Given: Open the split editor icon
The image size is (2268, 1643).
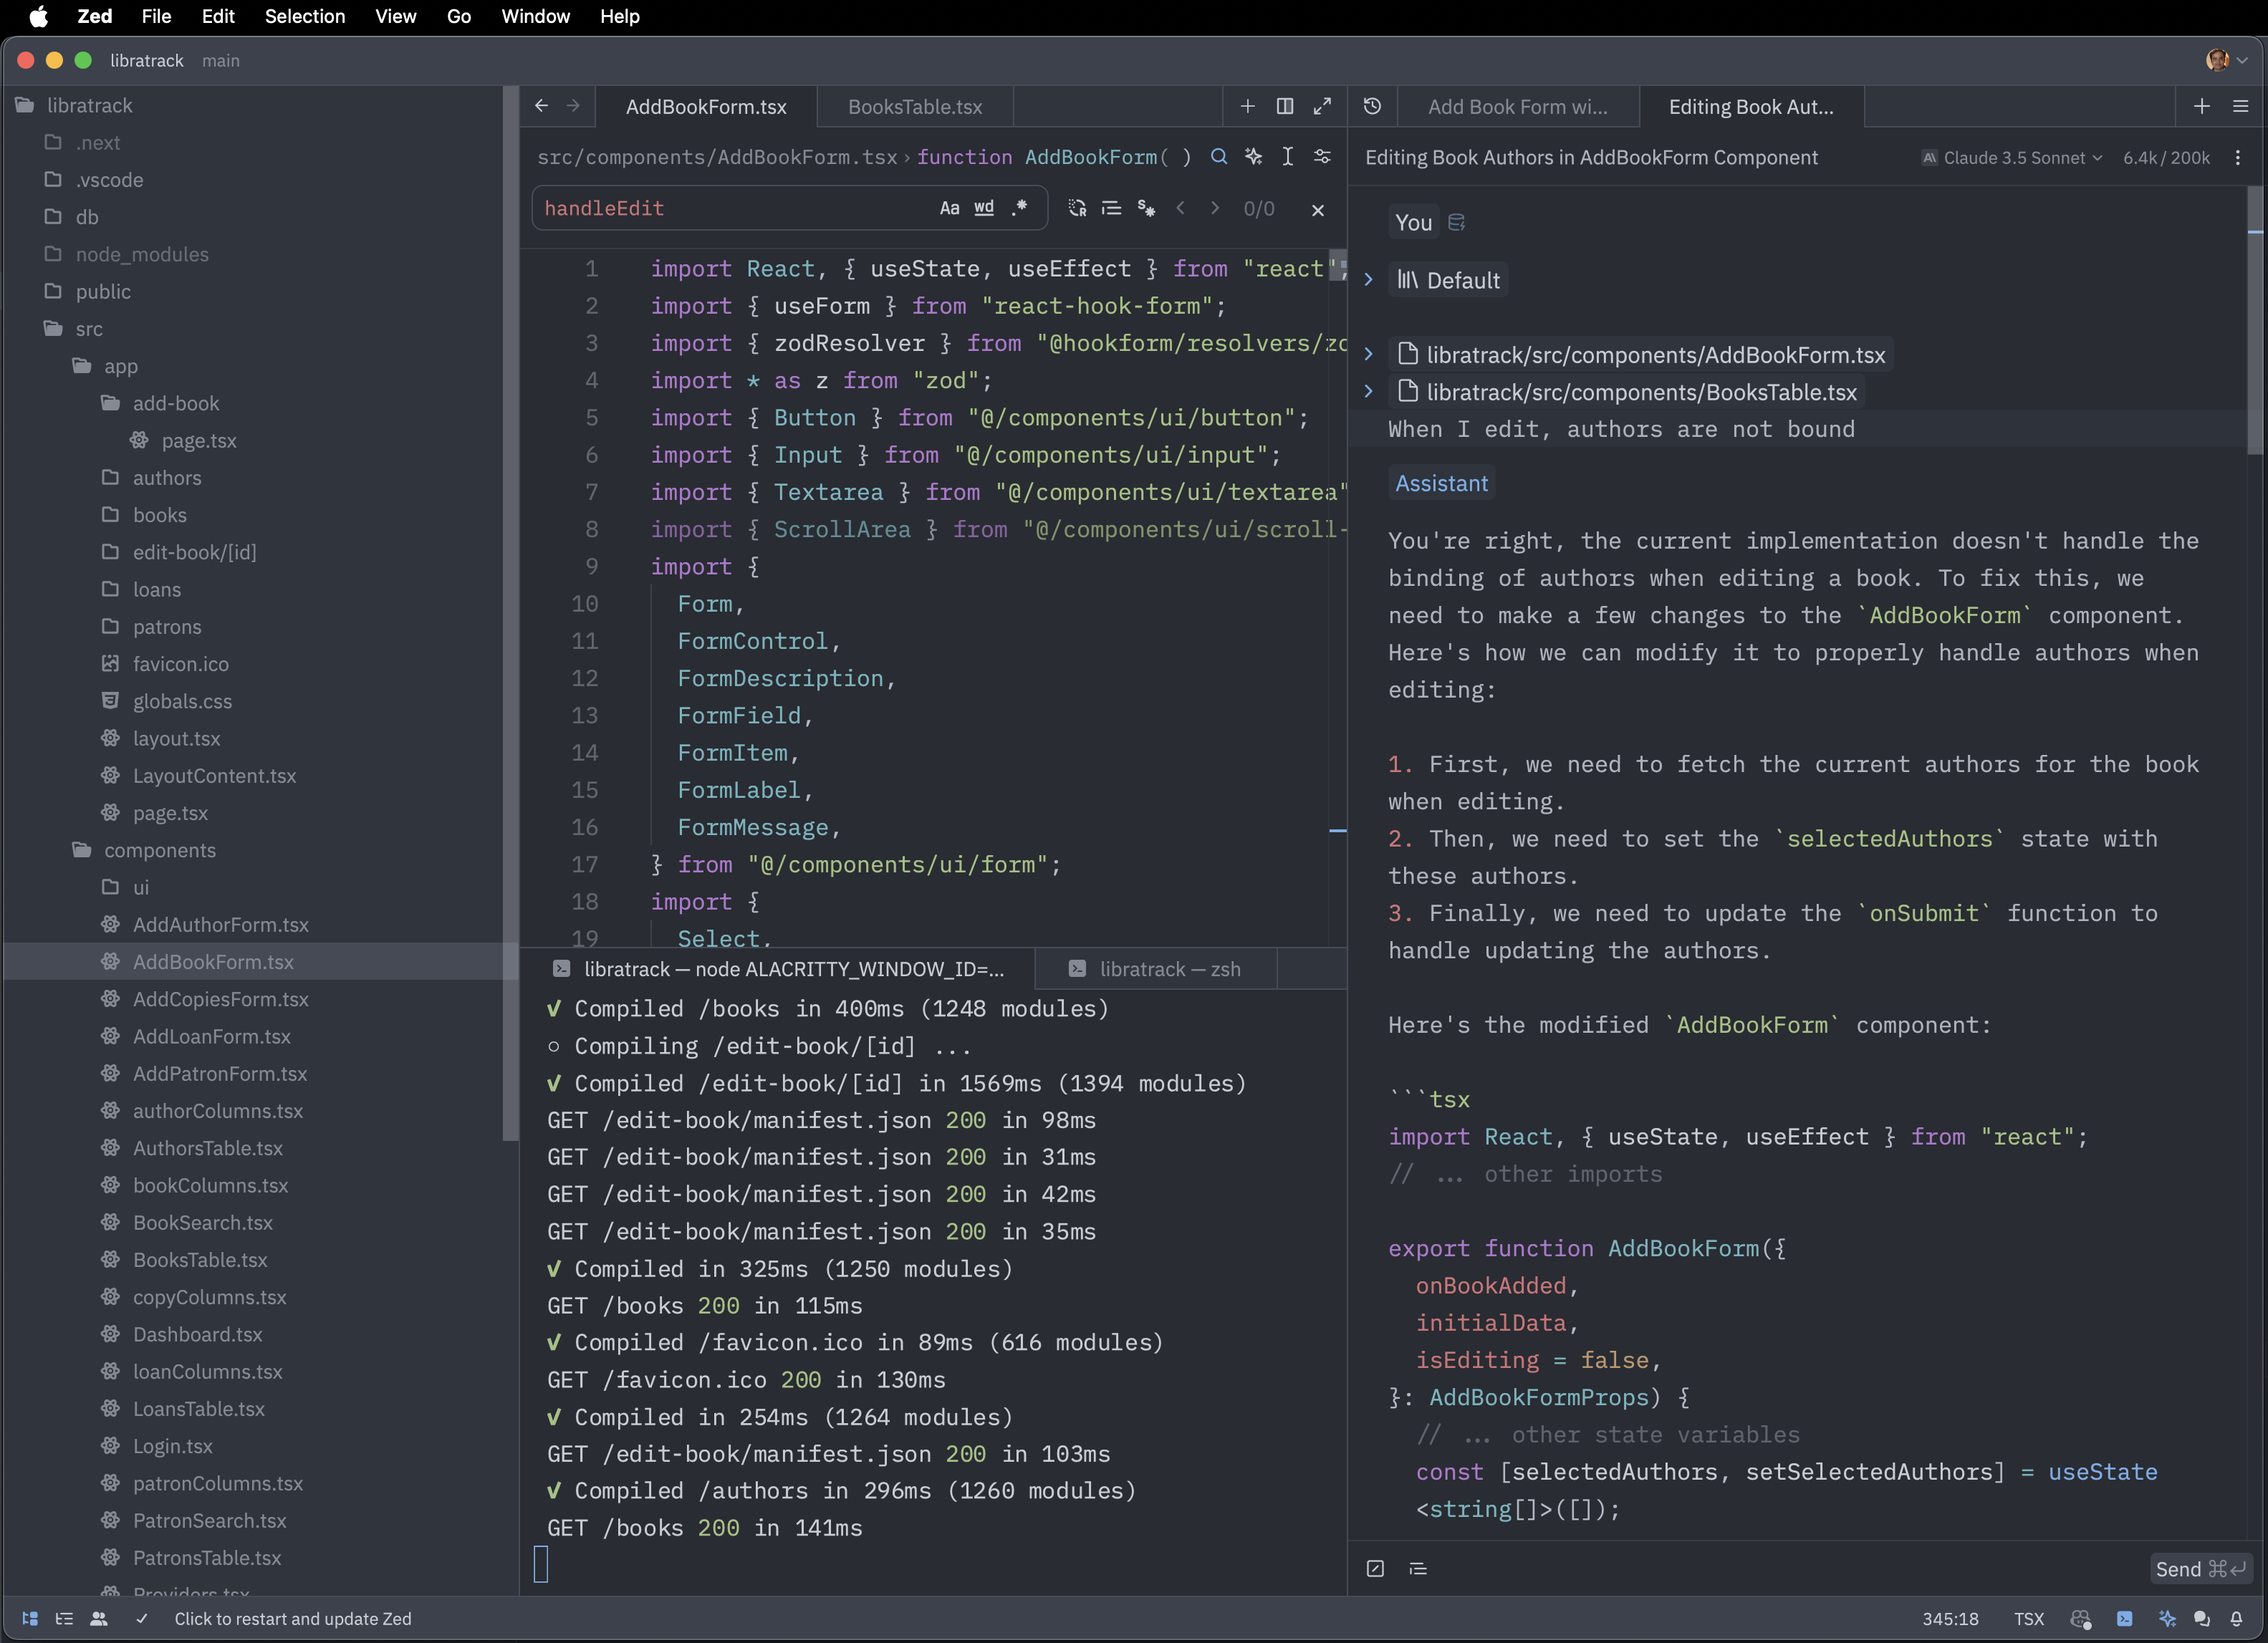Looking at the screenshot, I should (1285, 107).
